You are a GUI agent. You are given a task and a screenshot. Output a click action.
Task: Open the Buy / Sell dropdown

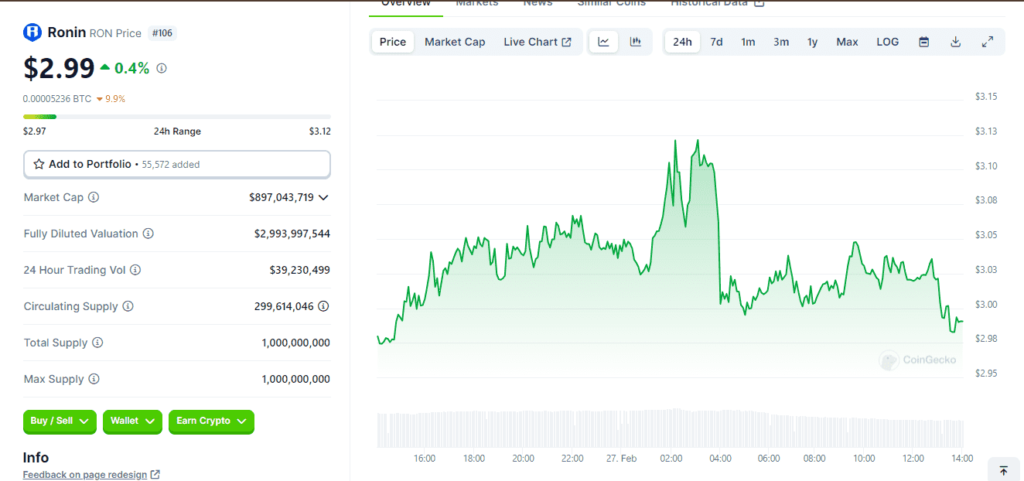pos(59,422)
